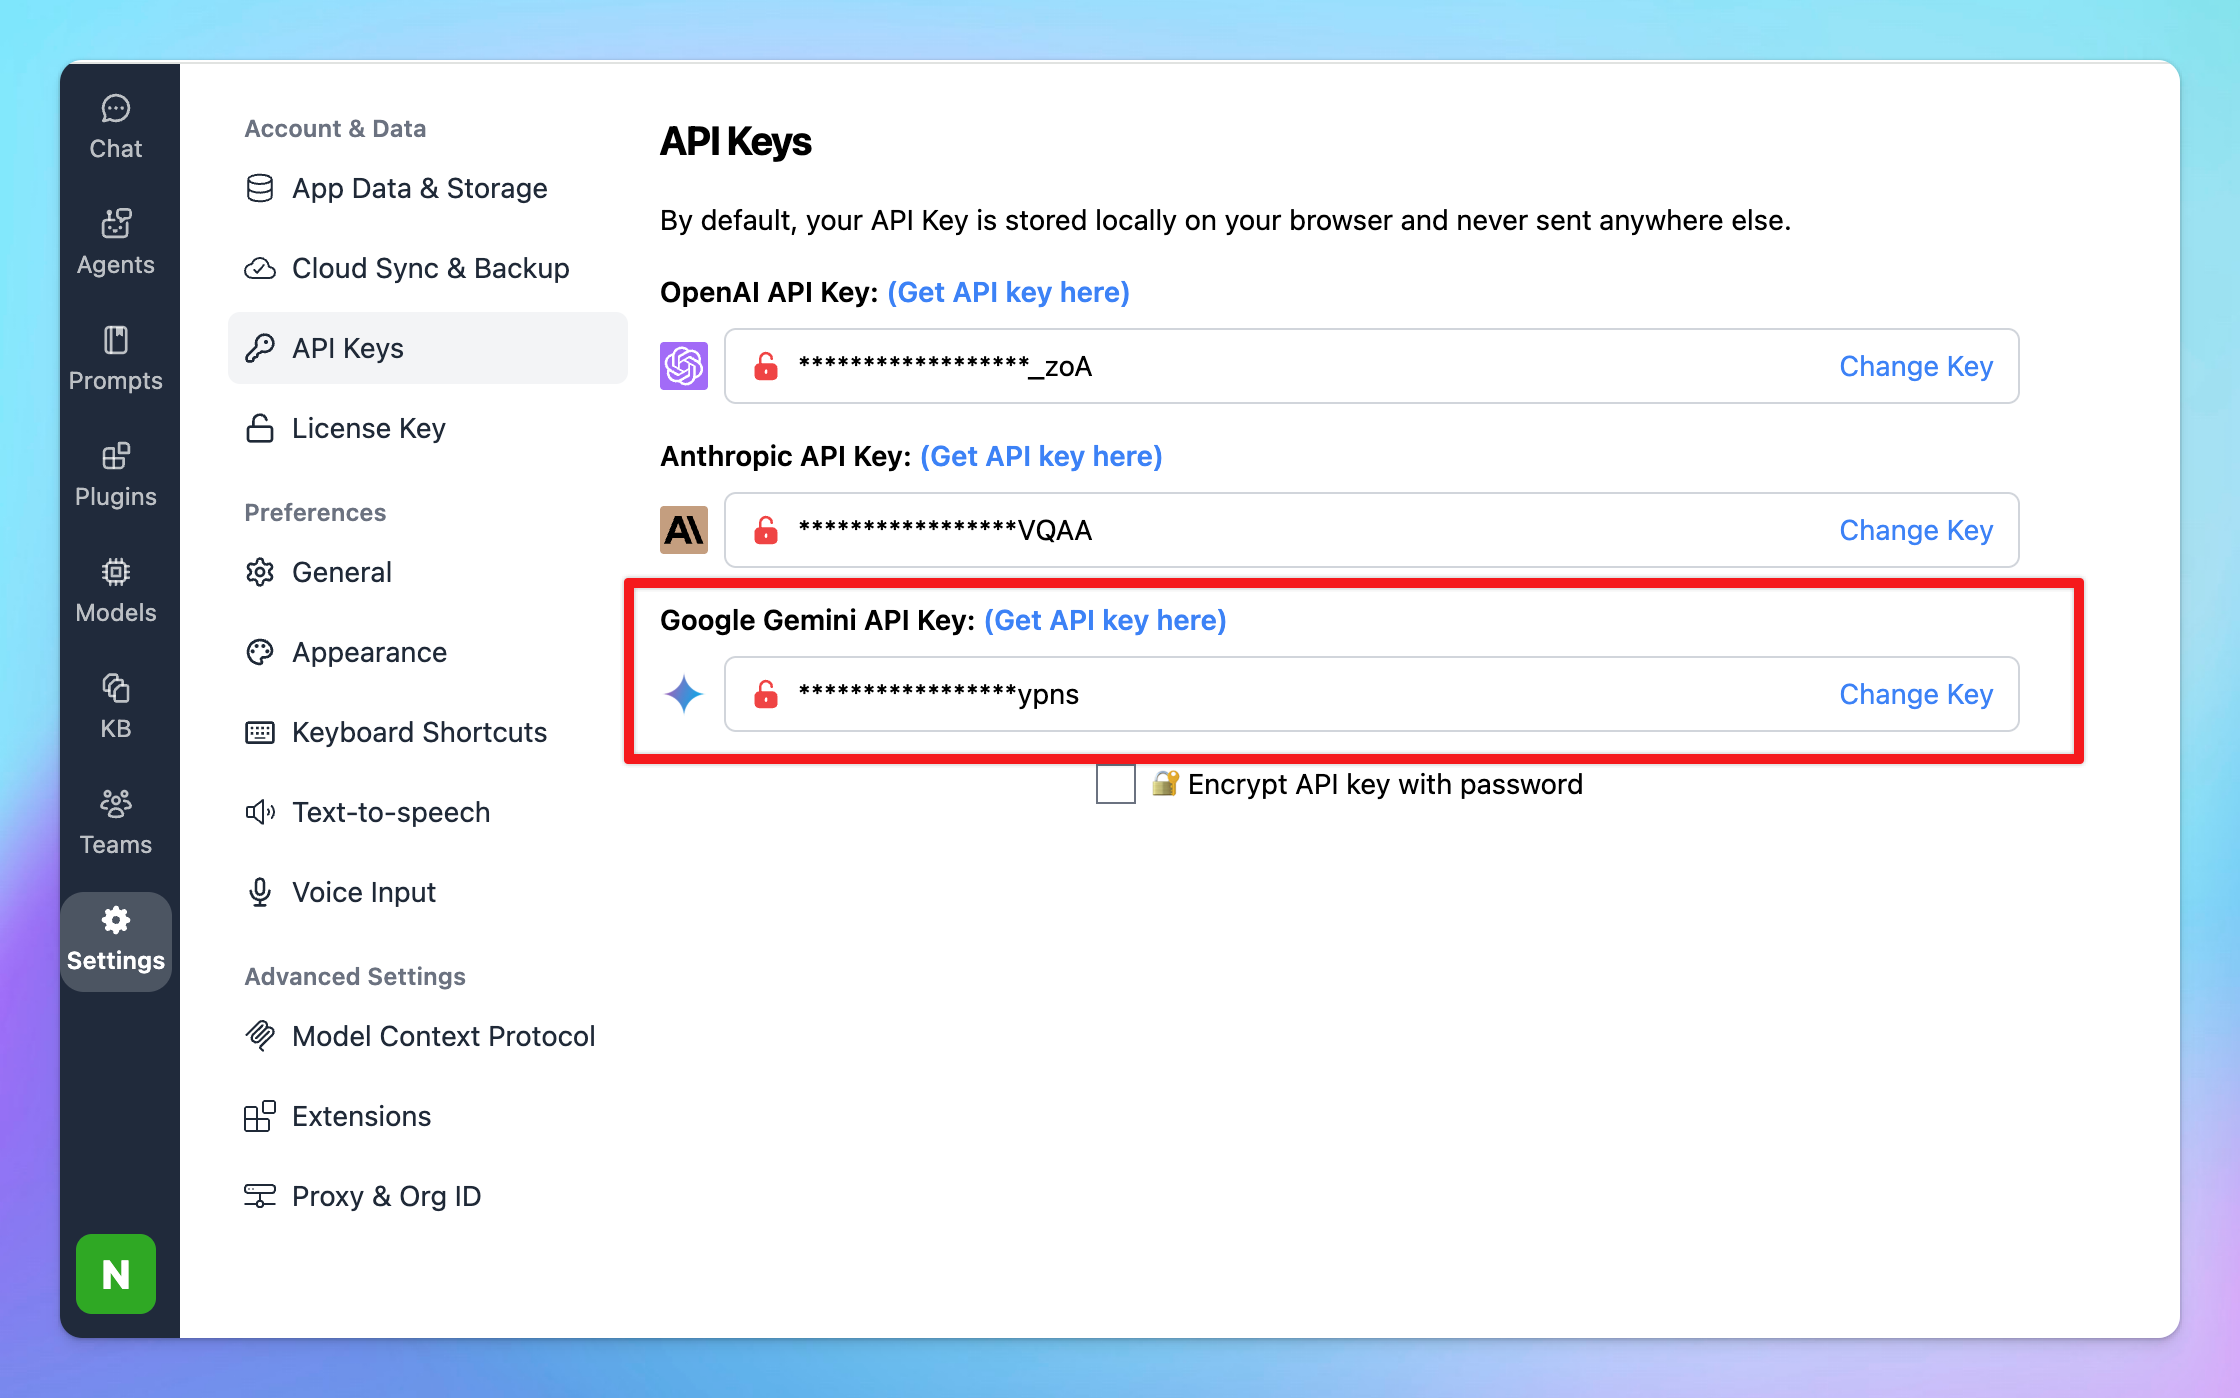Open the Chat section in sidebar

point(116,127)
